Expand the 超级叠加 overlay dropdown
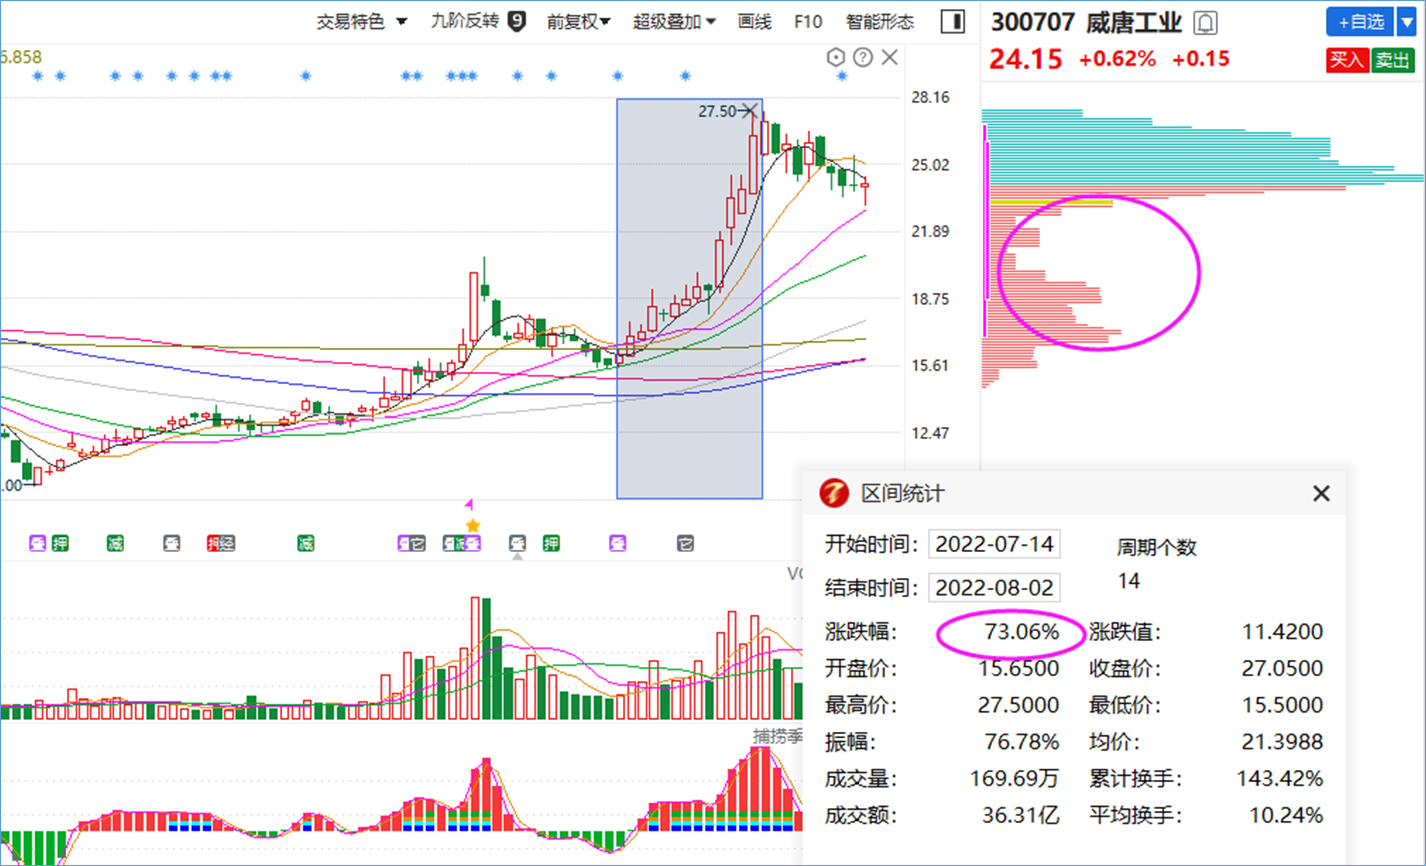 pyautogui.click(x=674, y=21)
